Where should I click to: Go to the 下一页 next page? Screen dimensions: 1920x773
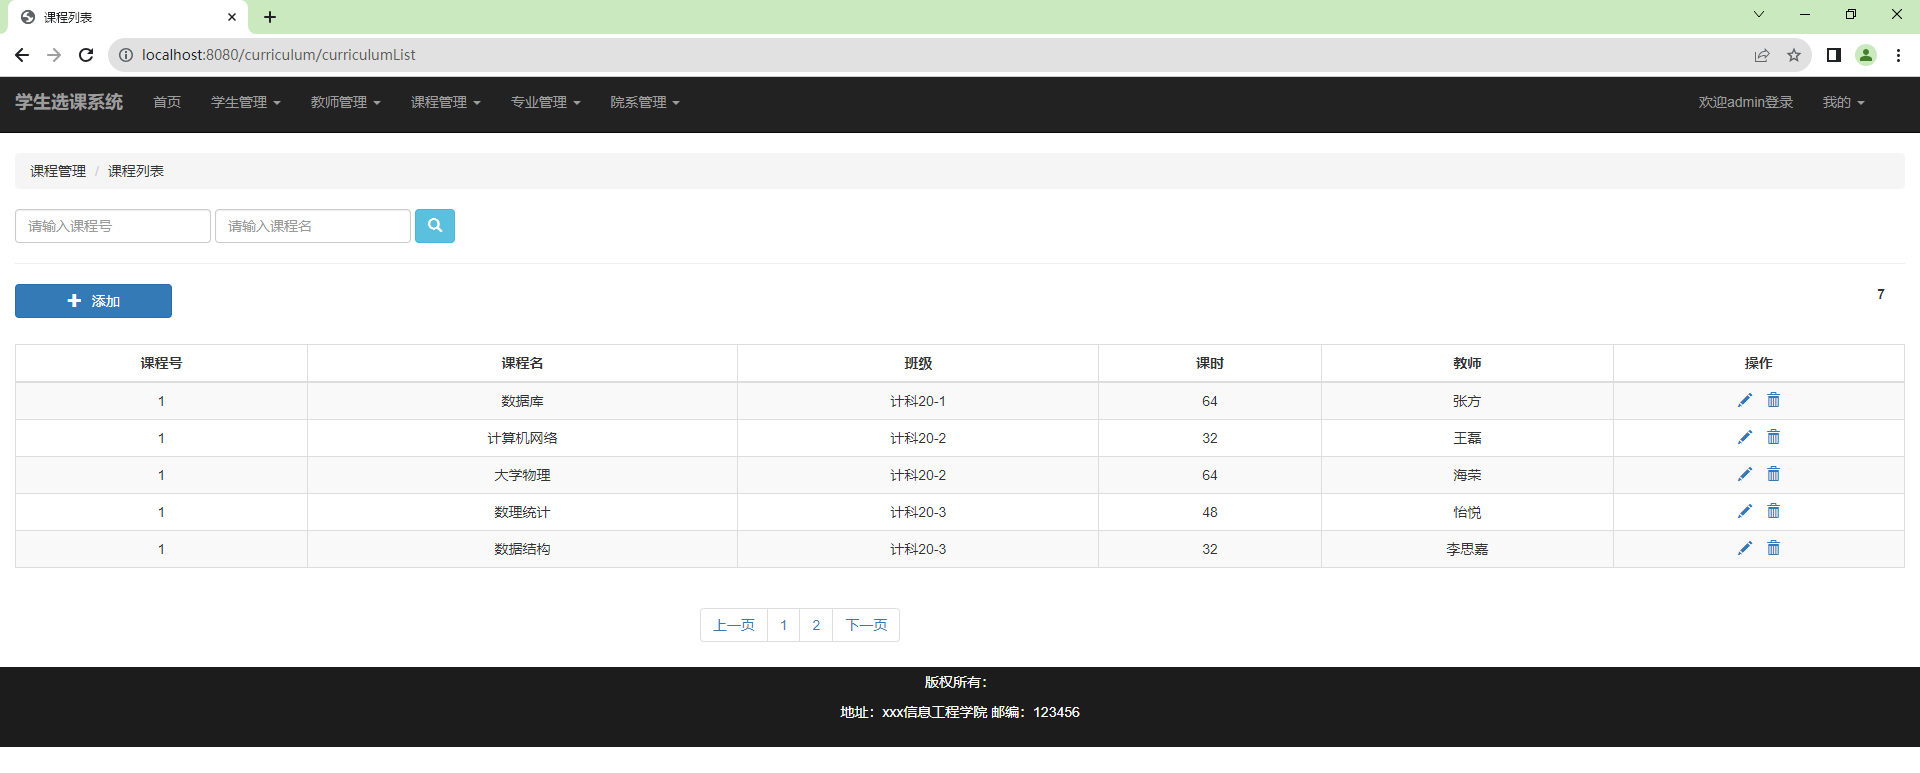[x=866, y=625]
